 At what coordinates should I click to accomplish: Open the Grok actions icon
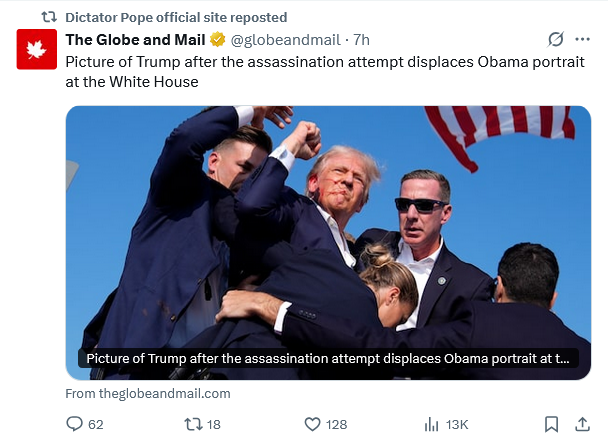click(557, 40)
